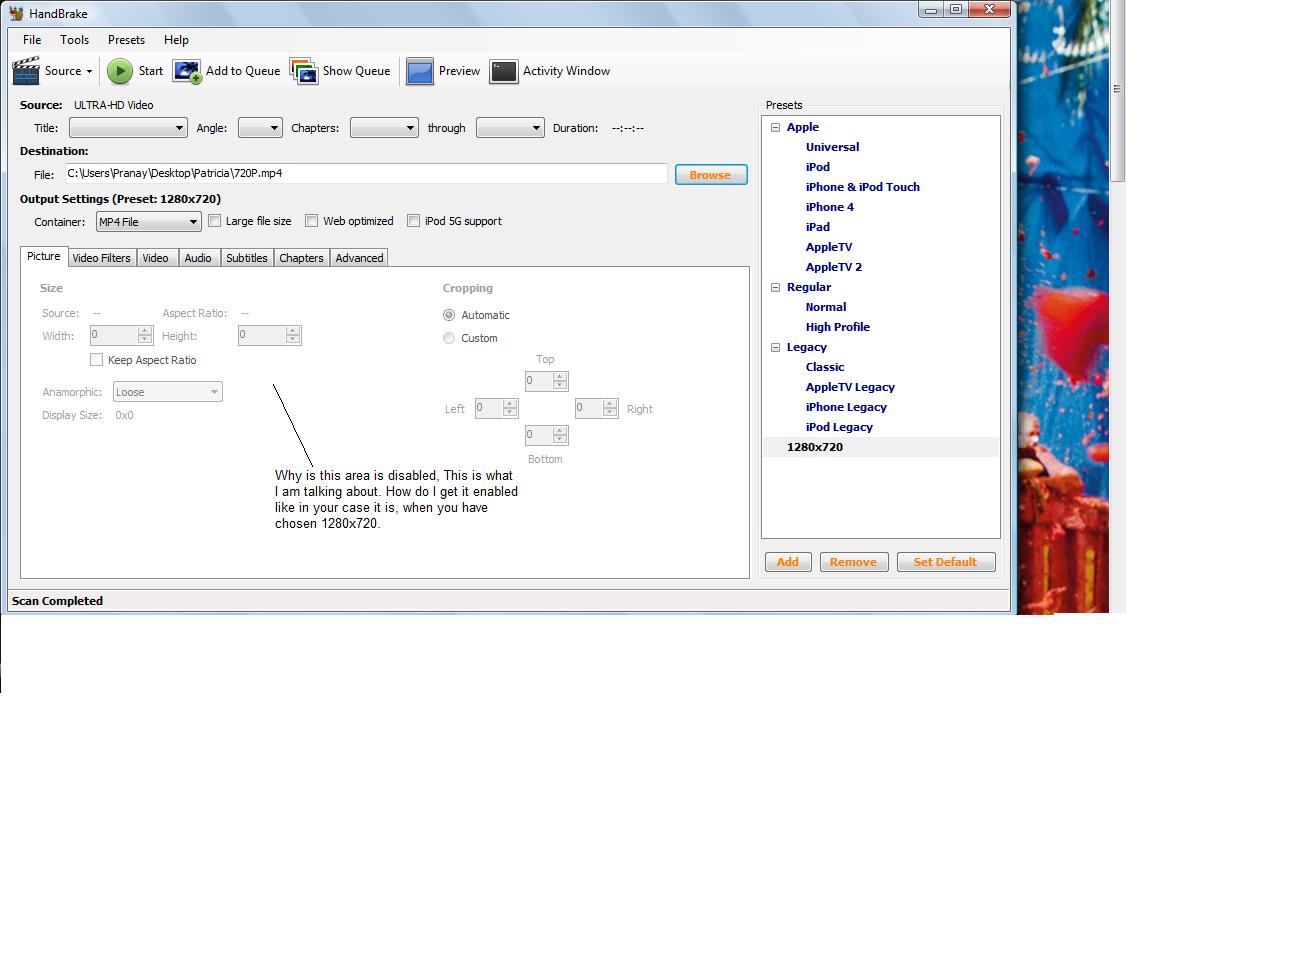This screenshot has height=972, width=1296.
Task: Click the Source dropdown arrow in toolbar
Action: (89, 72)
